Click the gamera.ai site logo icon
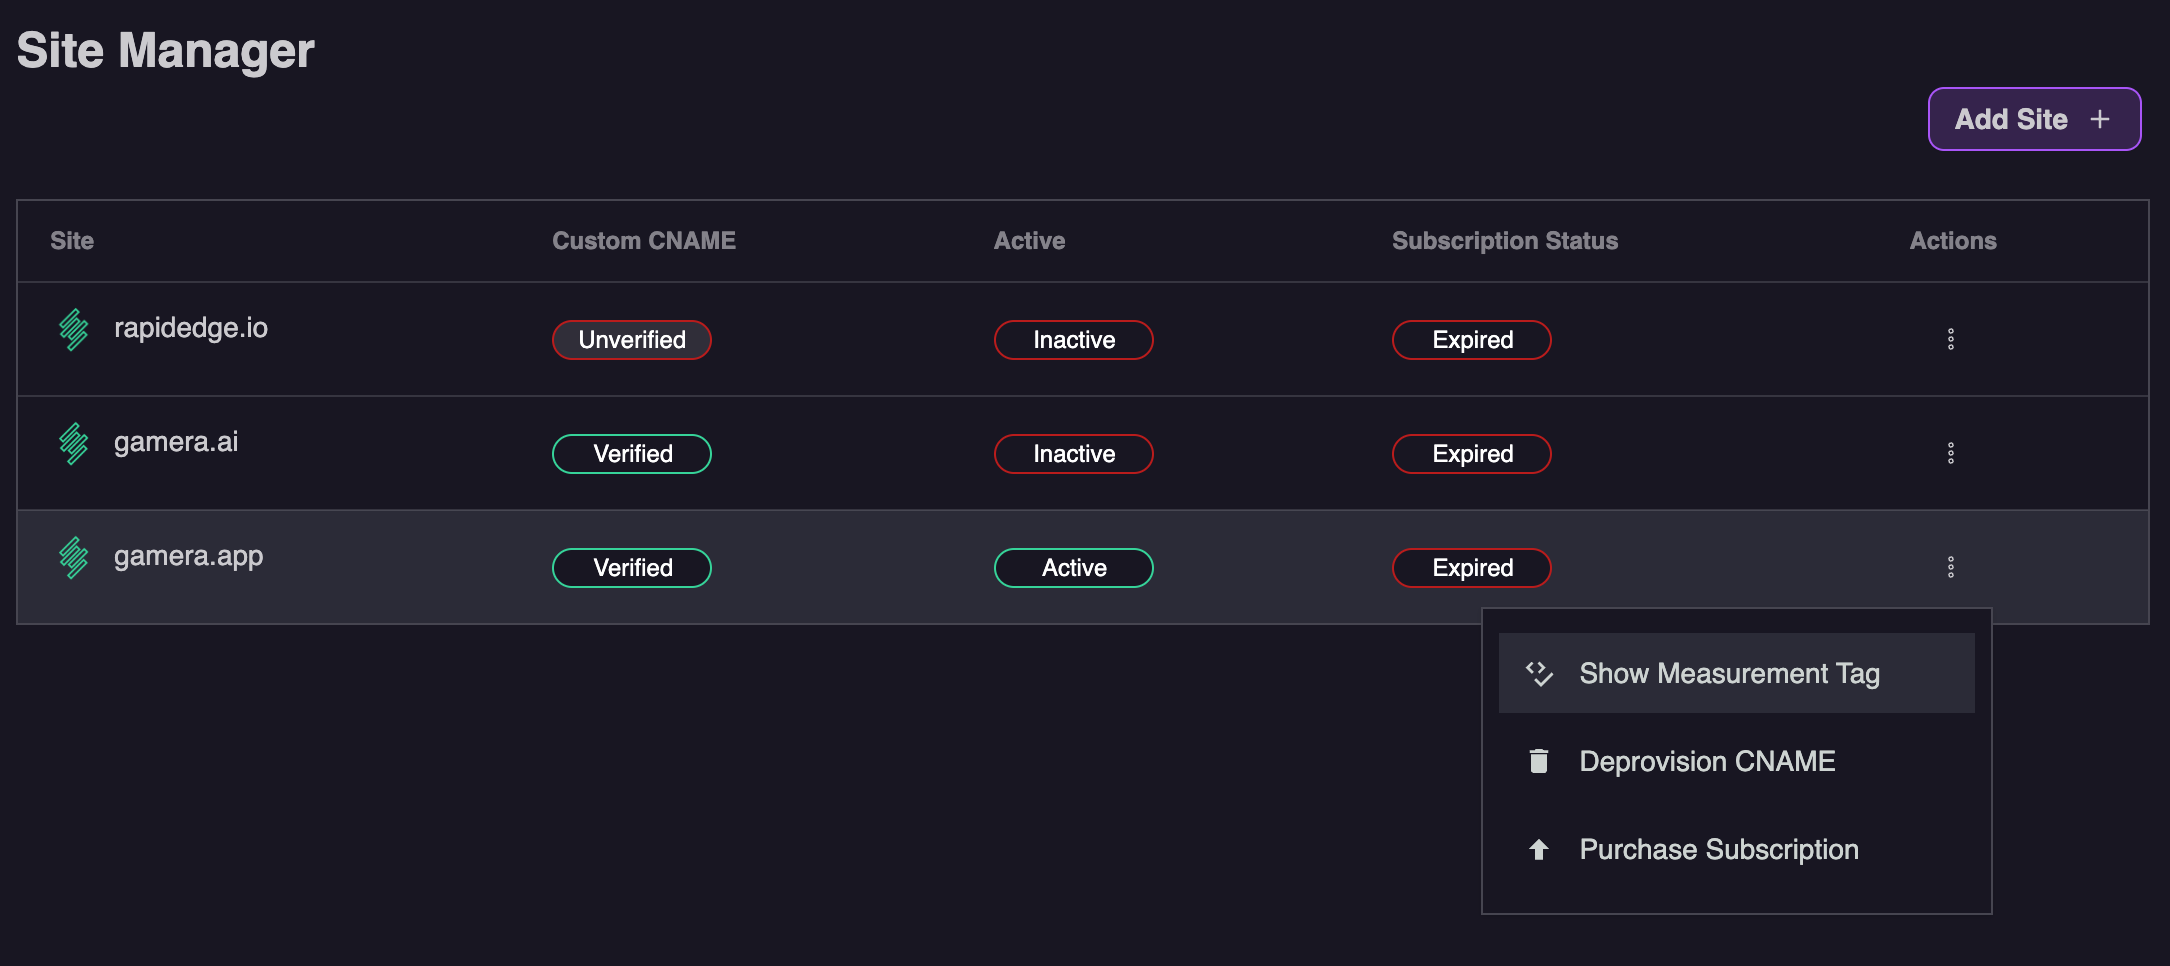2170x966 pixels. pos(73,443)
